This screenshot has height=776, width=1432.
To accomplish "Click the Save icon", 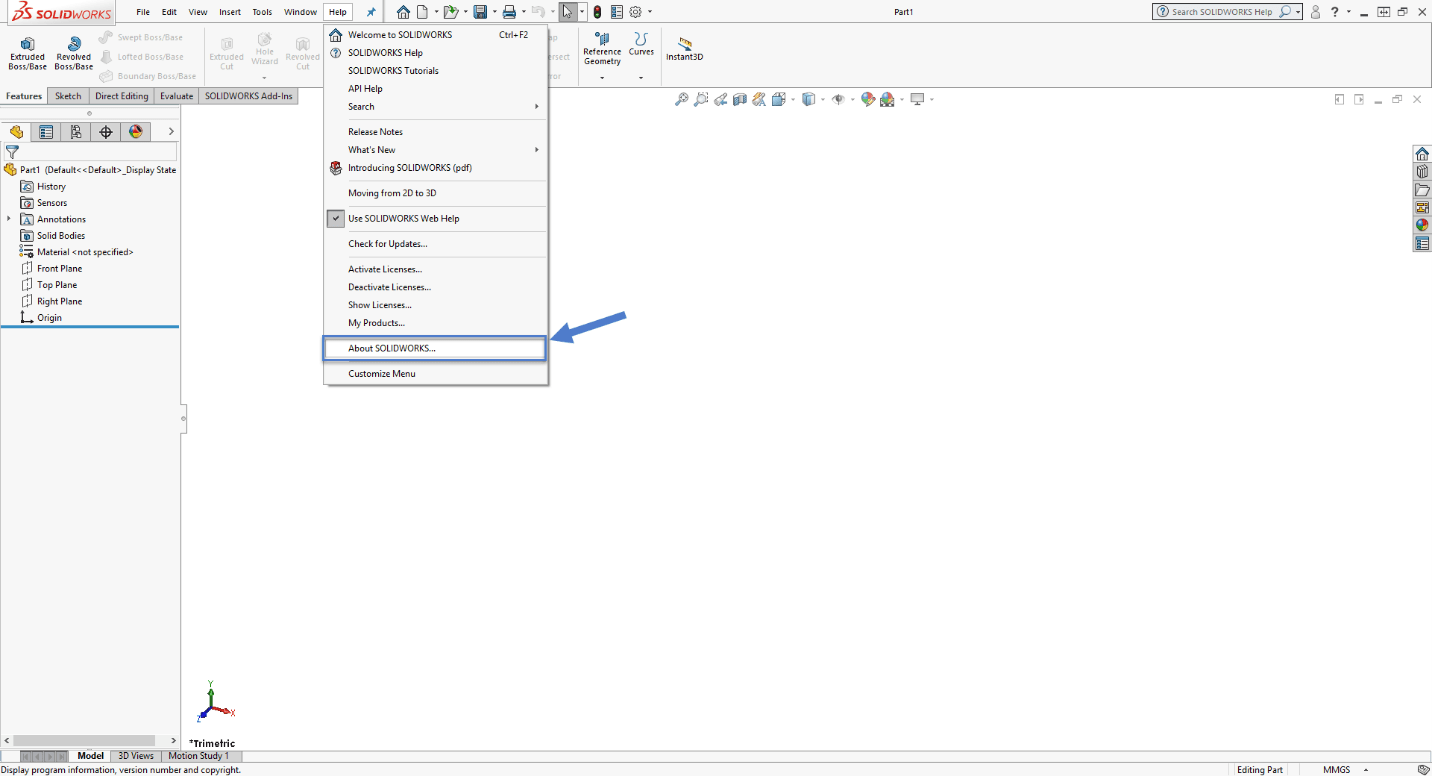I will point(480,12).
